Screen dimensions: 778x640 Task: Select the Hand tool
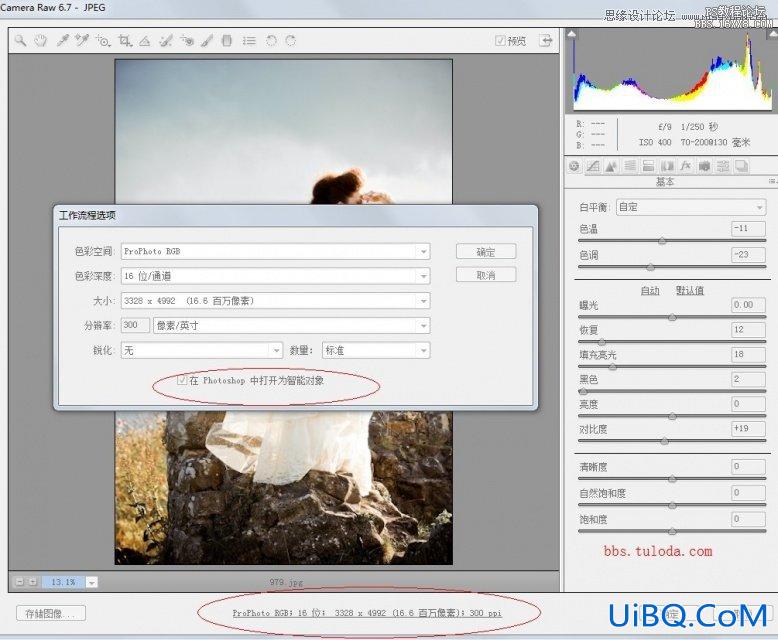[x=41, y=41]
